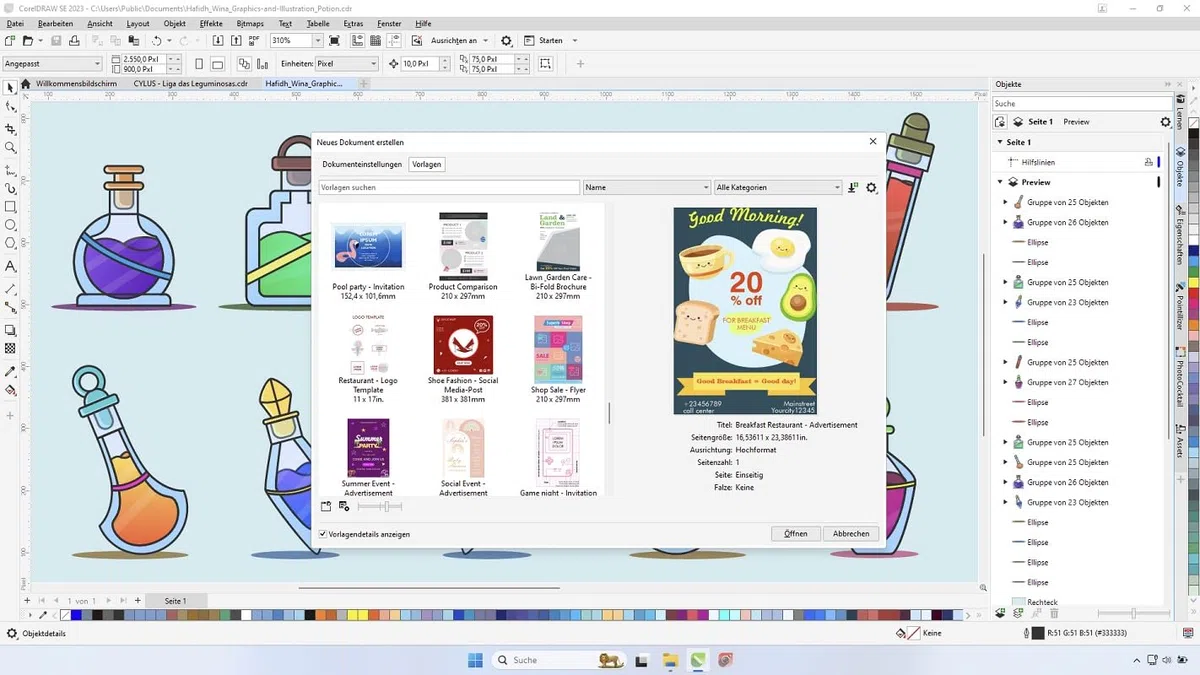The width and height of the screenshot is (1200, 675).
Task: Select the Seite 1 page tab
Action: (175, 601)
